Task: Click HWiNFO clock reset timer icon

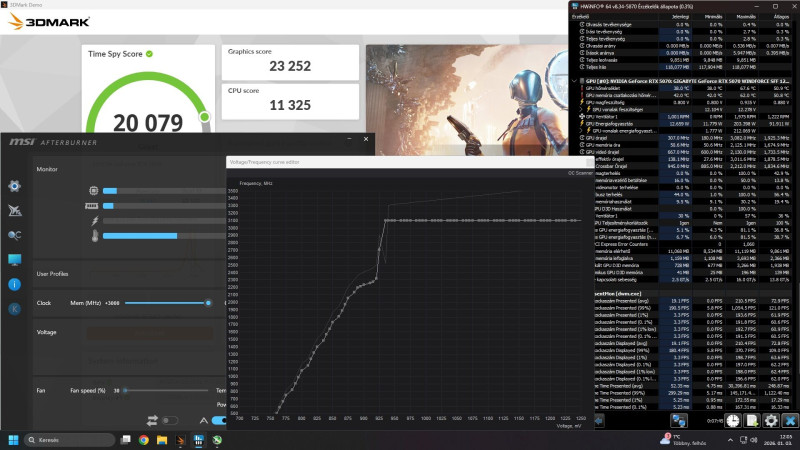Action: (x=733, y=420)
